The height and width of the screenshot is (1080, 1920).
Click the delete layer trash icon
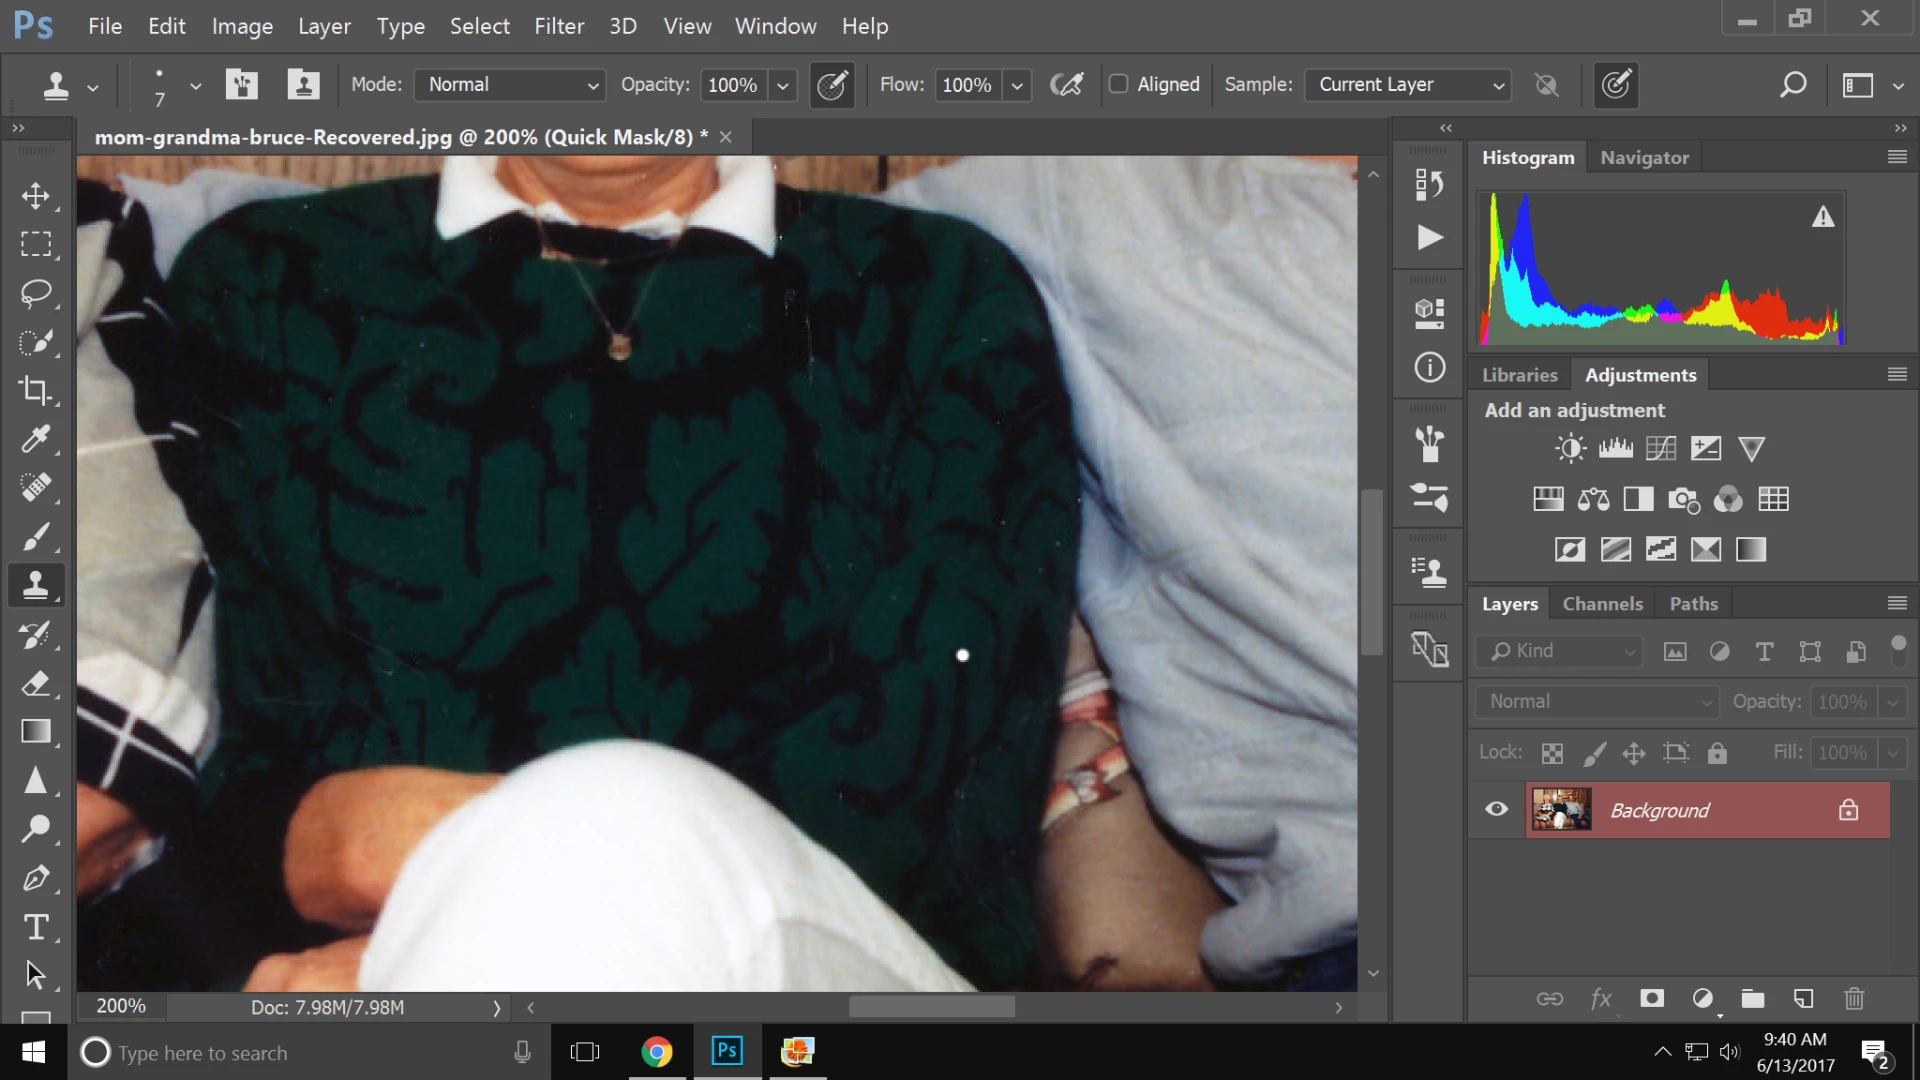(x=1854, y=998)
